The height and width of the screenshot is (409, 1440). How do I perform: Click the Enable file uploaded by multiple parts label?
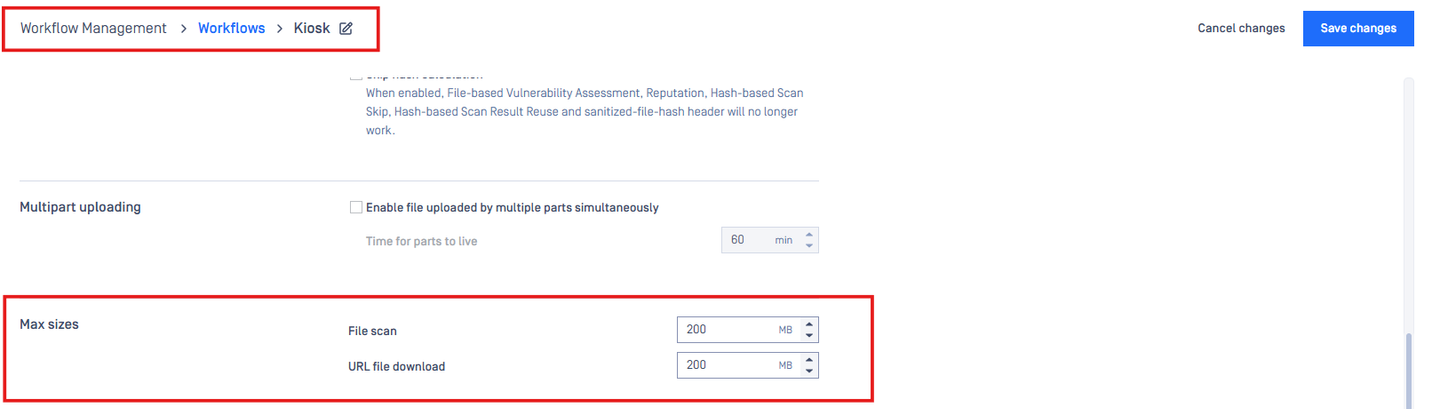point(512,208)
